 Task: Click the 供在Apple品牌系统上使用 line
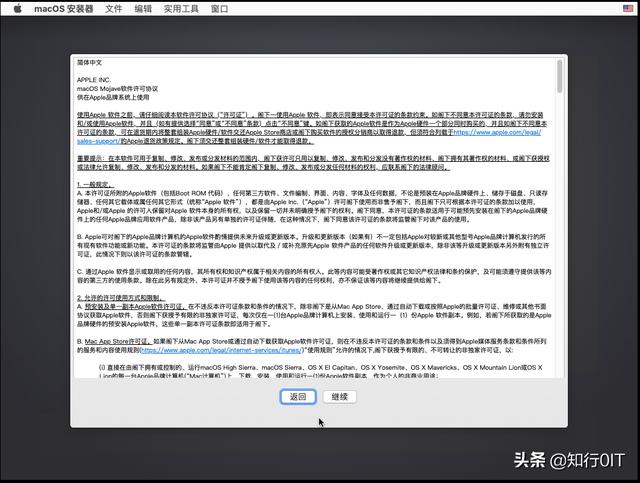[113, 97]
